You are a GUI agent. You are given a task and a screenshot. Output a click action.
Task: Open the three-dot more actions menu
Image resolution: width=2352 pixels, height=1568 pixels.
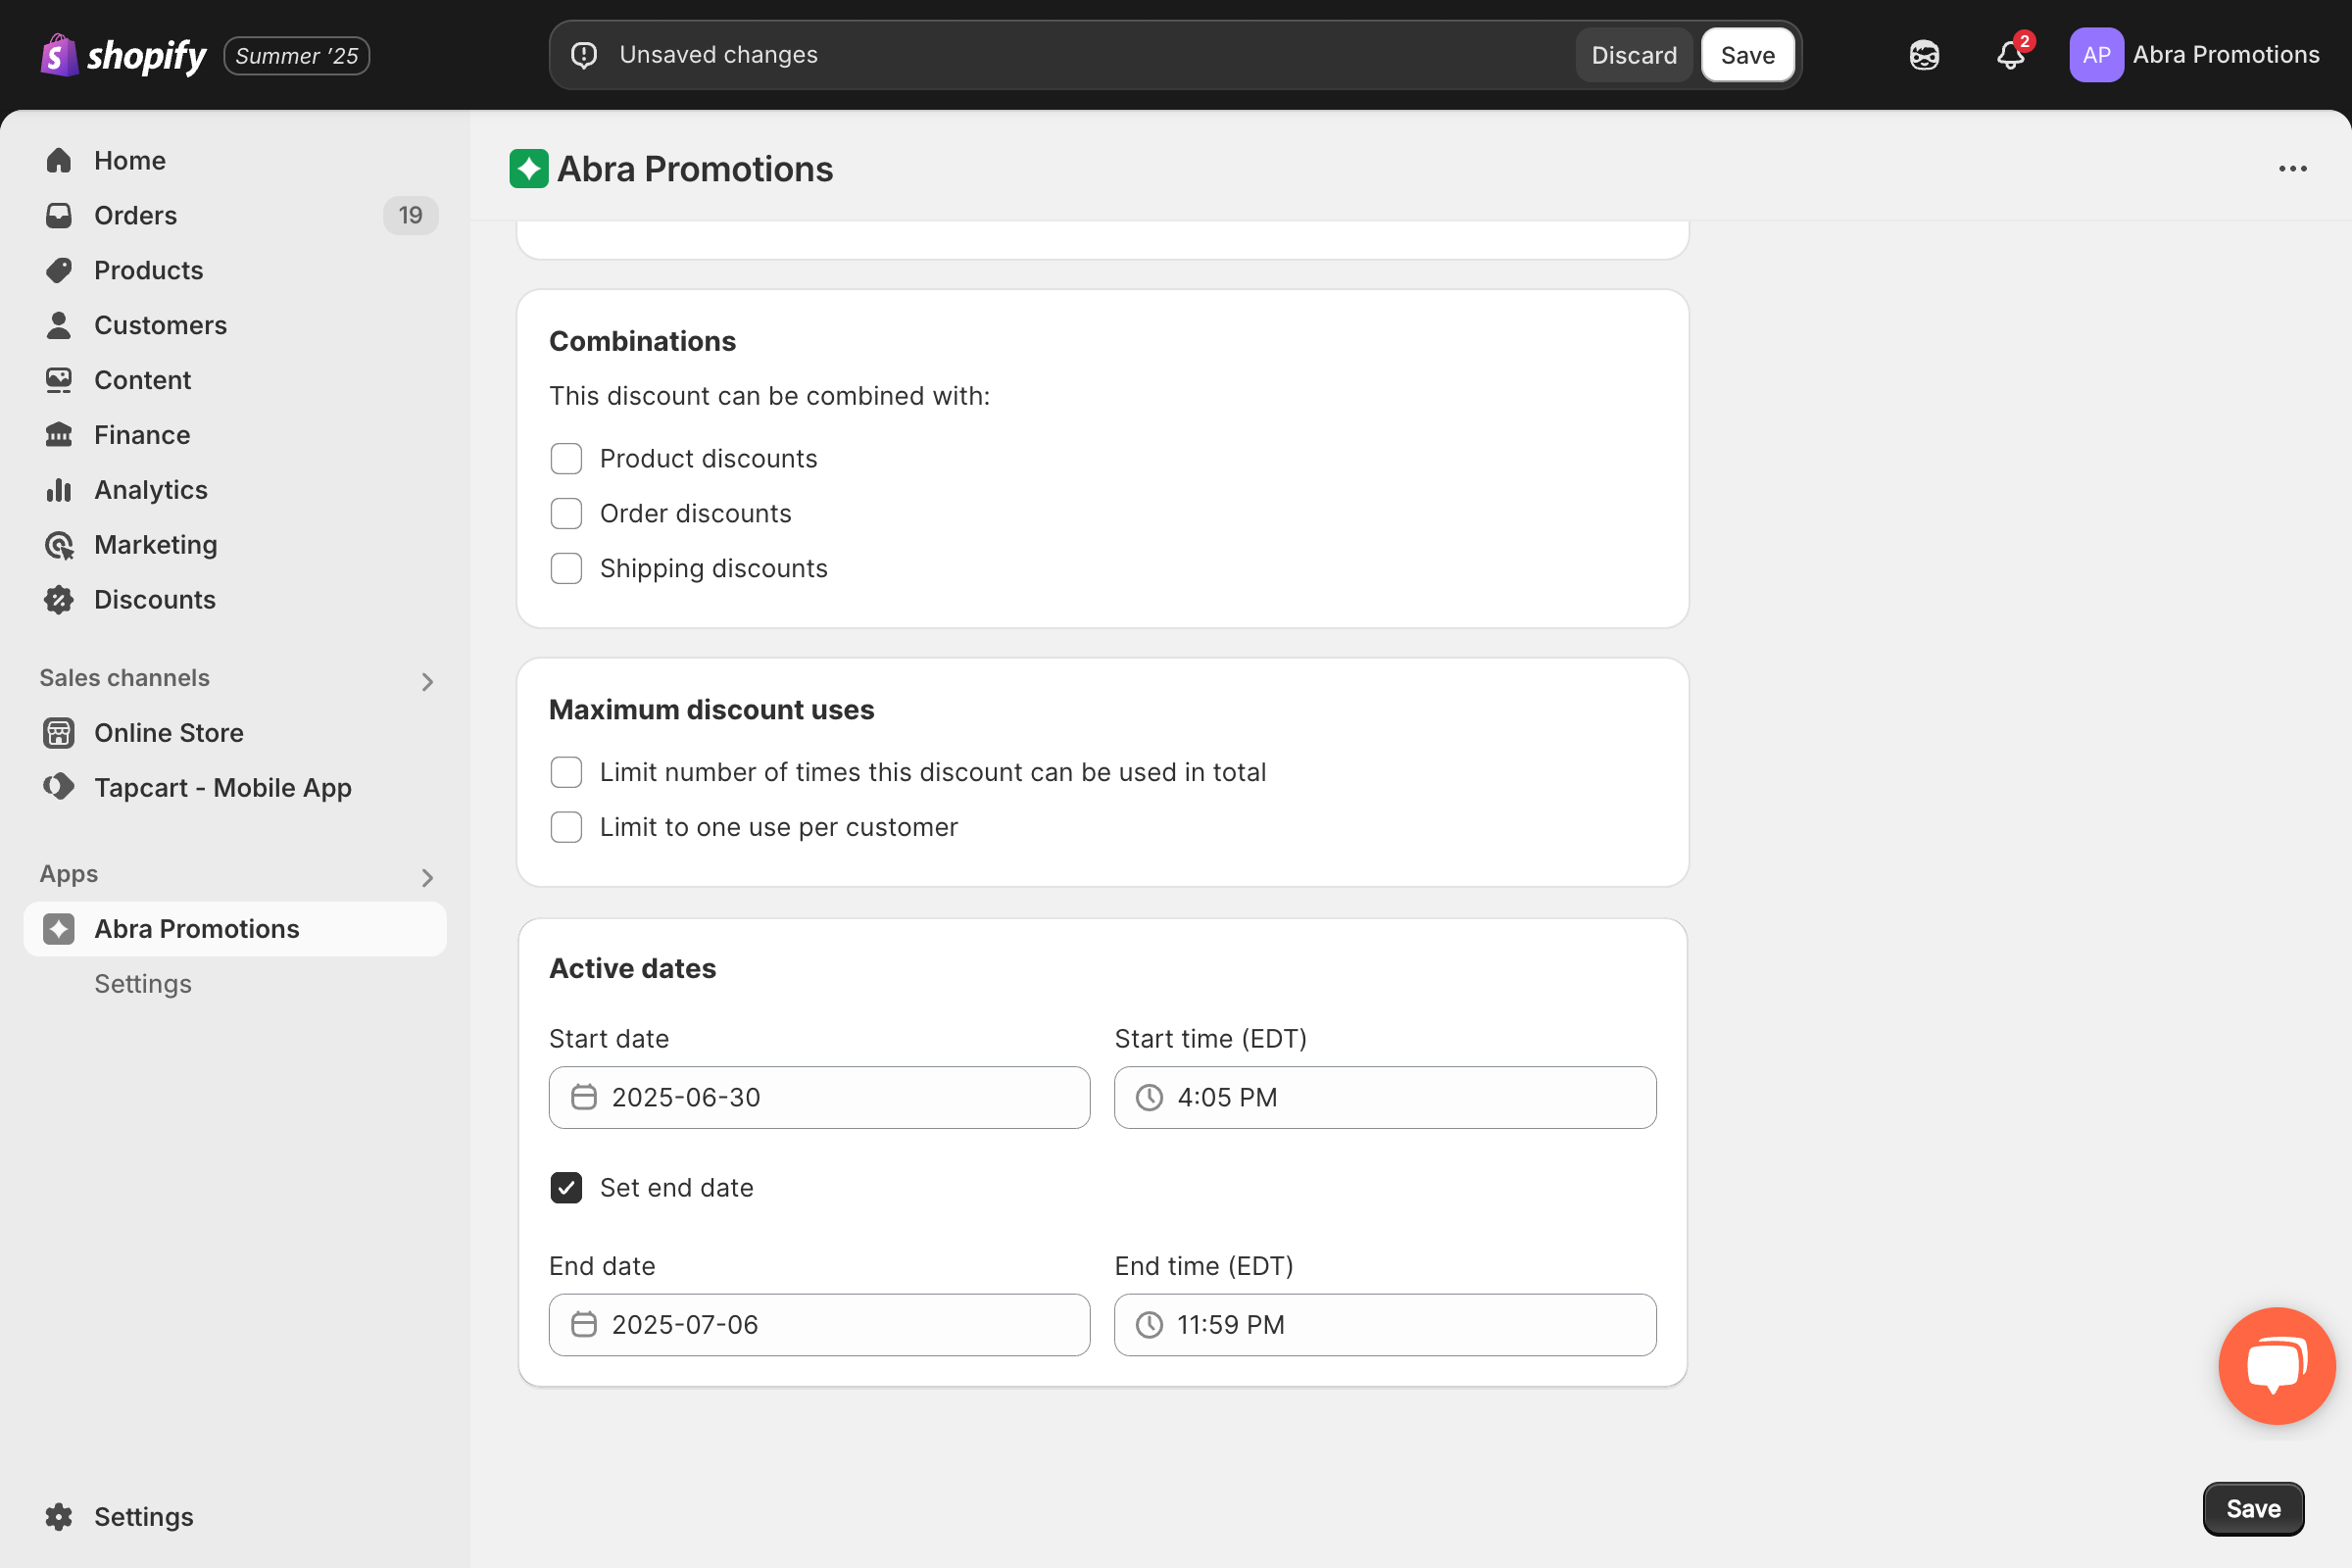pyautogui.click(x=2292, y=169)
